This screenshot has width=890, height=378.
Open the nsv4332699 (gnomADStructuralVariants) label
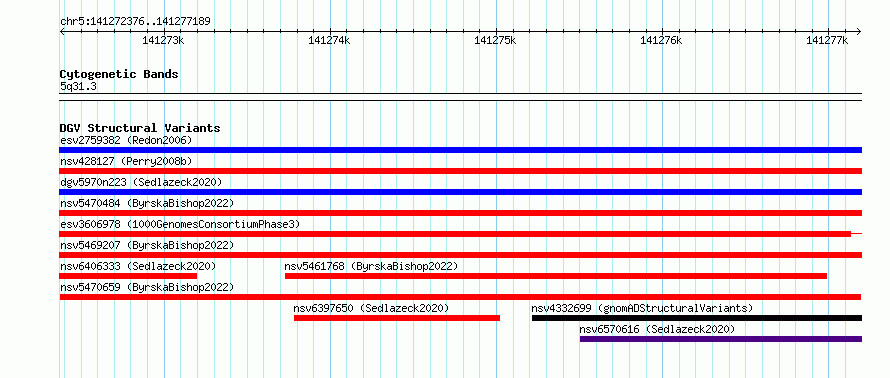tap(642, 308)
